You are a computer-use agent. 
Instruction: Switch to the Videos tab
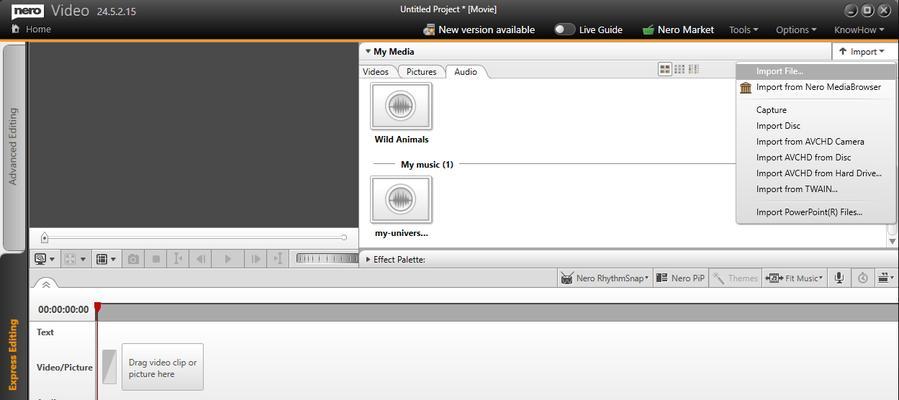click(376, 72)
